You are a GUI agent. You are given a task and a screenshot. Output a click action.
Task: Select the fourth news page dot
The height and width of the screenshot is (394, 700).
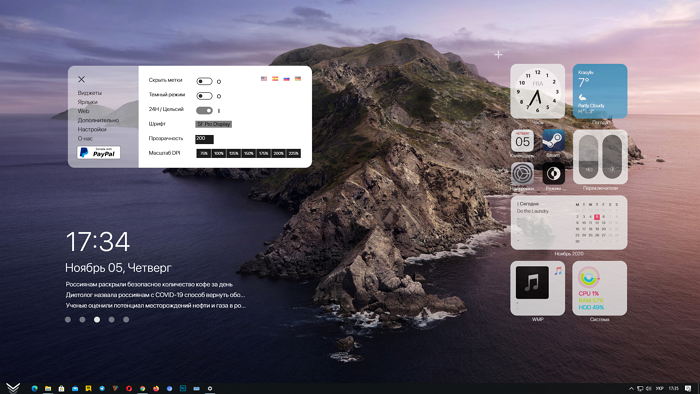pos(112,319)
